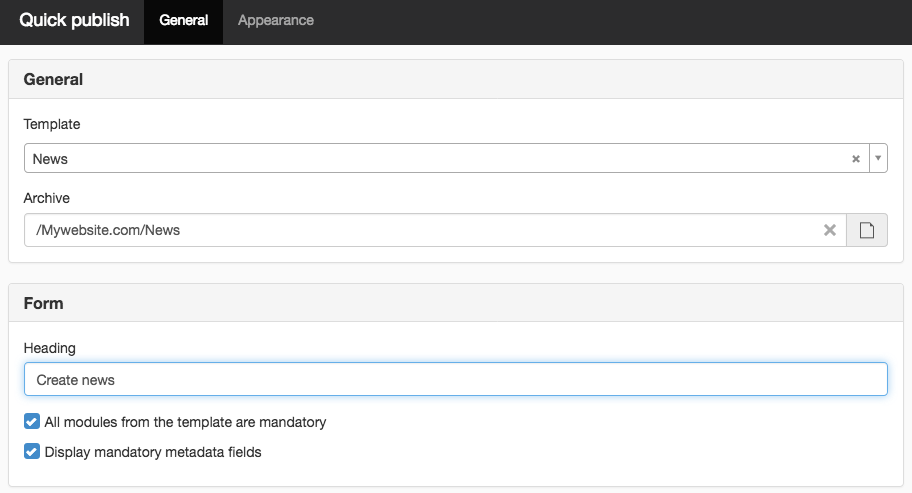Click the Archive field label
Viewport: 912px width, 493px height.
[47, 198]
